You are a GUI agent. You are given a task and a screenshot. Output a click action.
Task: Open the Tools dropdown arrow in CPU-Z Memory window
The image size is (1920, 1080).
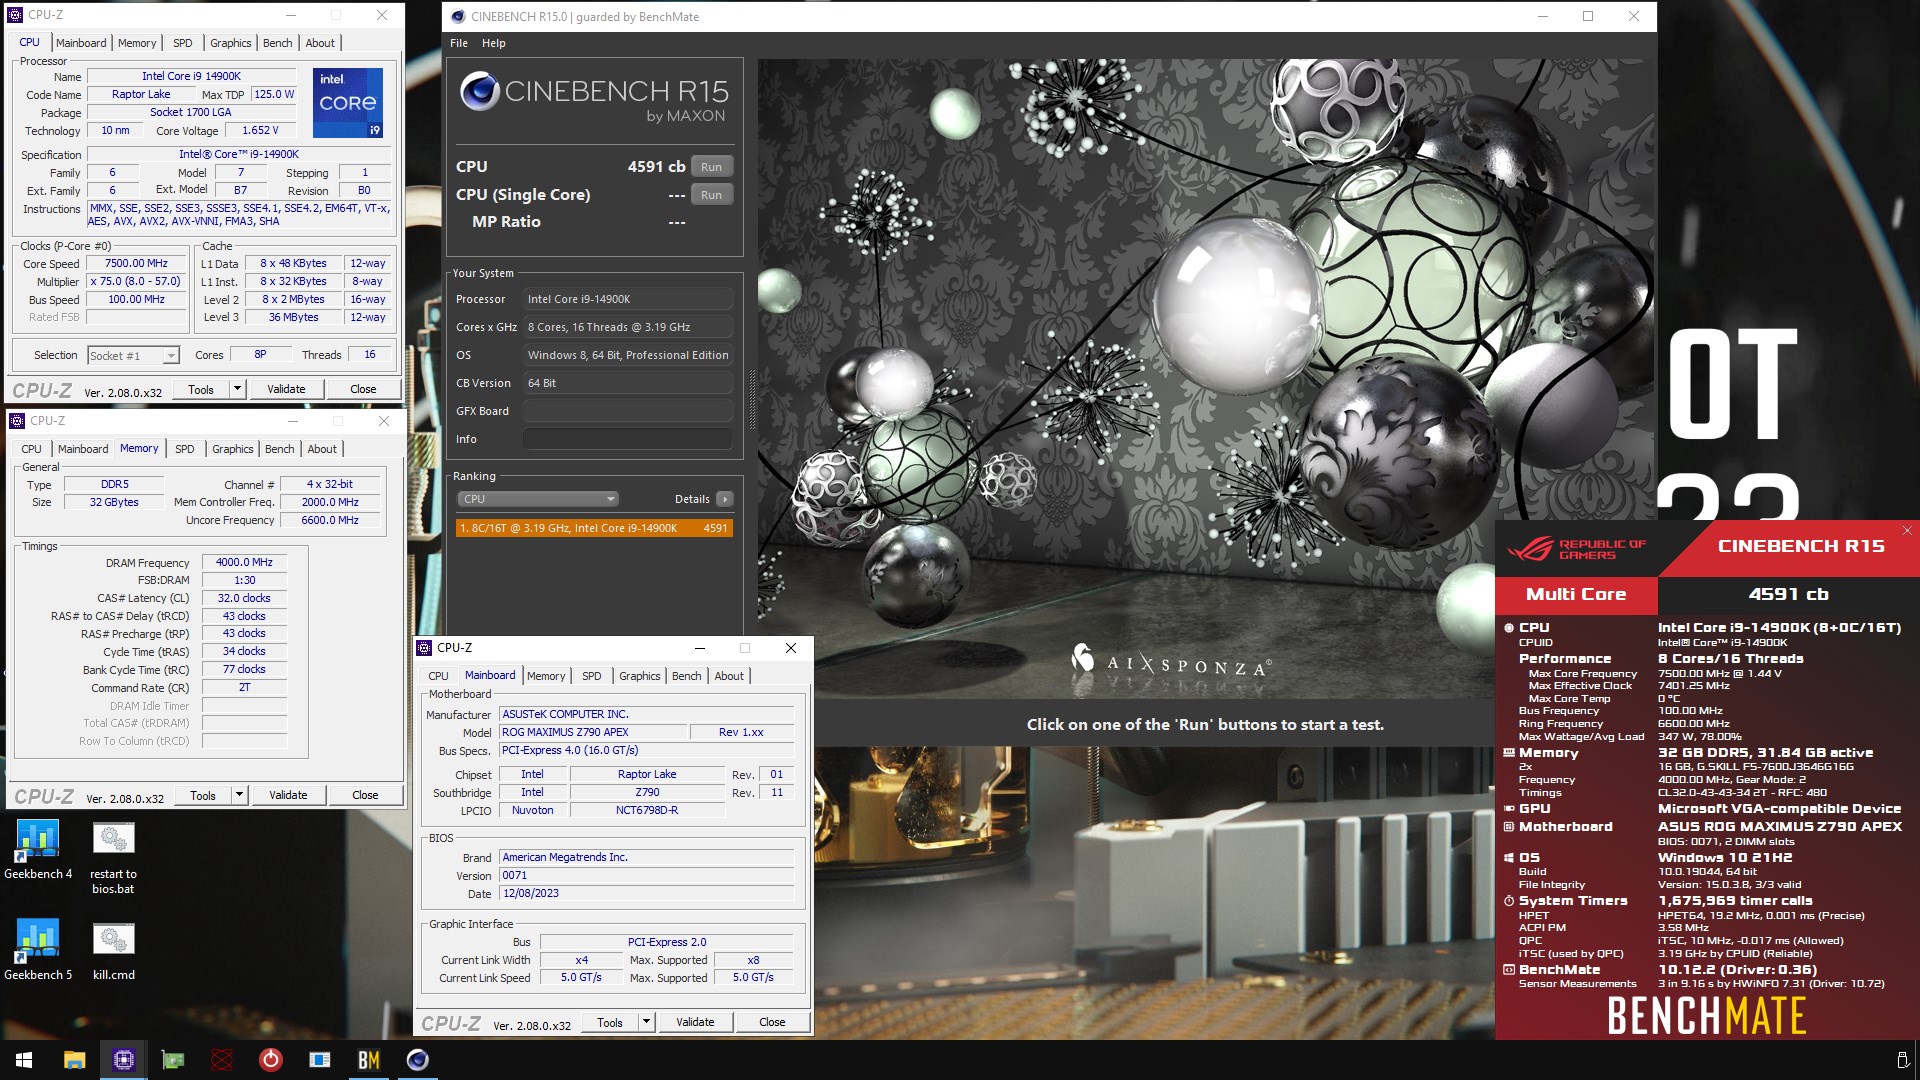[239, 795]
